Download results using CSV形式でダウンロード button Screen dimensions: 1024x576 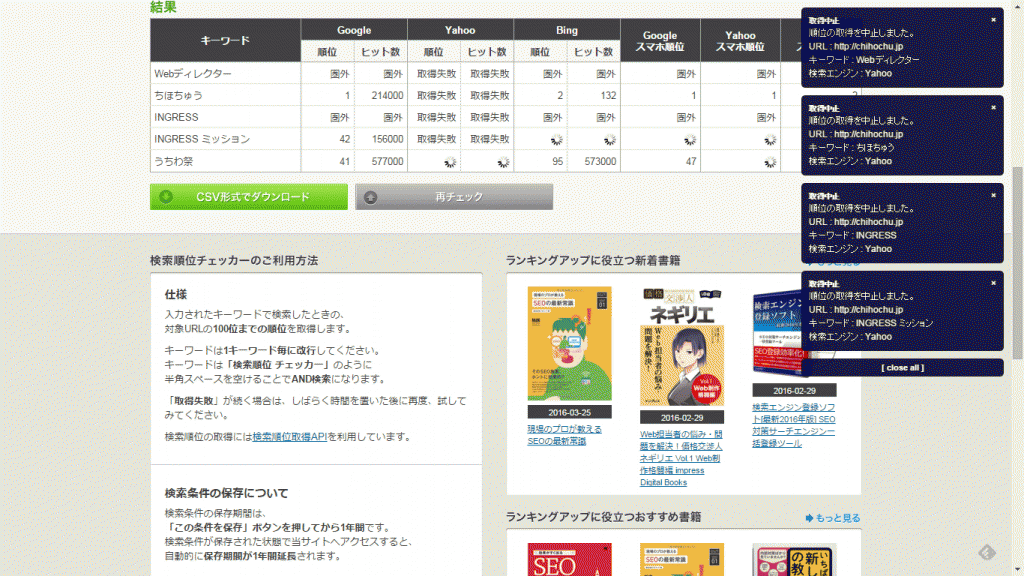[x=250, y=196]
